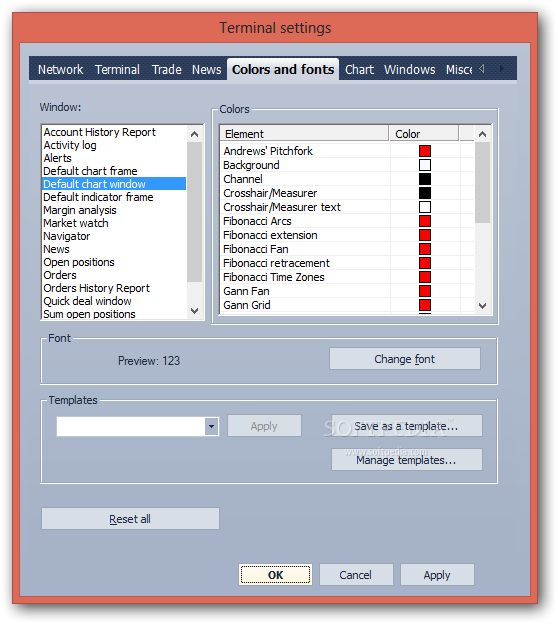Viewport: 558px width, 624px height.
Task: Choose Quick deal window entry
Action: pos(114,301)
